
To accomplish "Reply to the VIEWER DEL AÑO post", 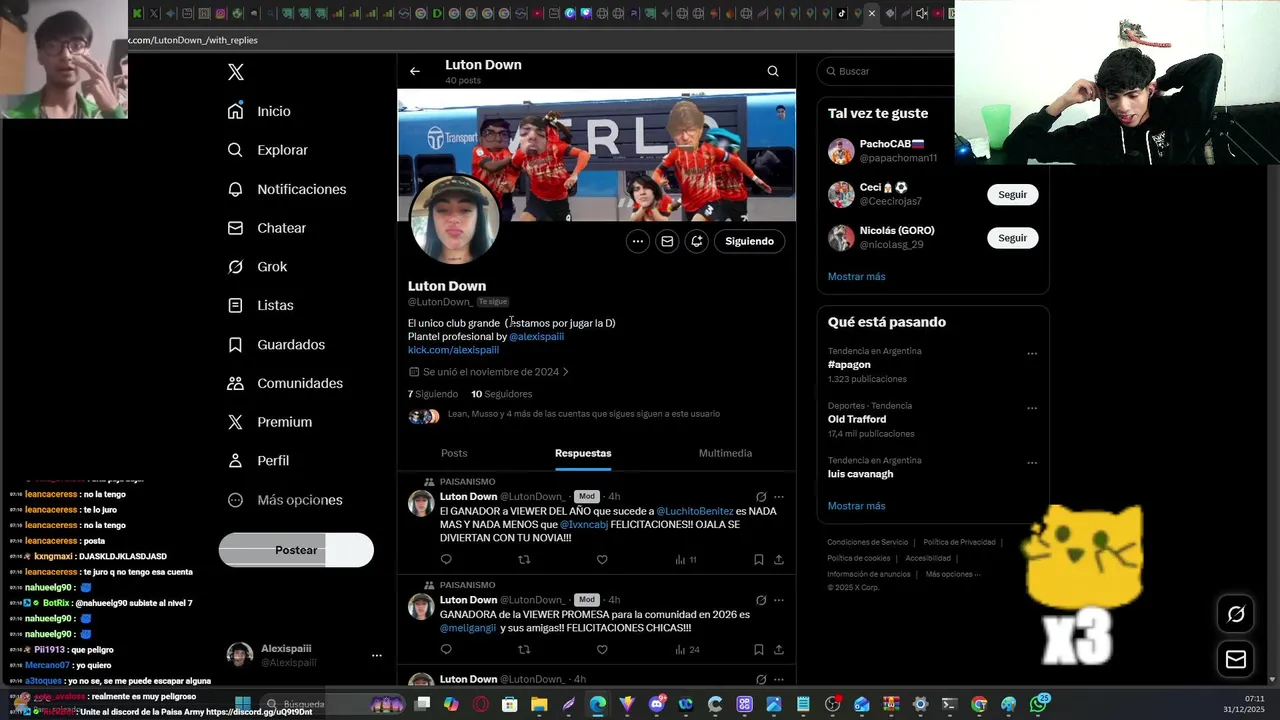I will (x=446, y=560).
